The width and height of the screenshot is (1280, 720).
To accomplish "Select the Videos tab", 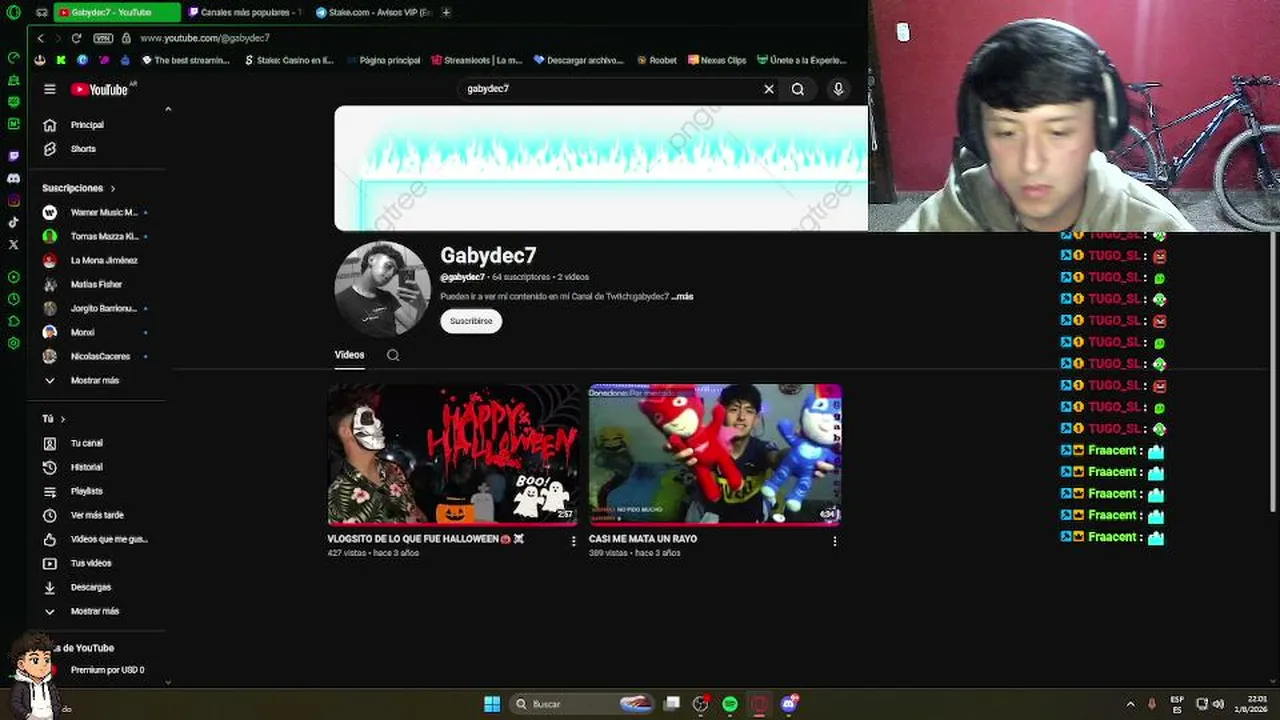I will coord(349,355).
